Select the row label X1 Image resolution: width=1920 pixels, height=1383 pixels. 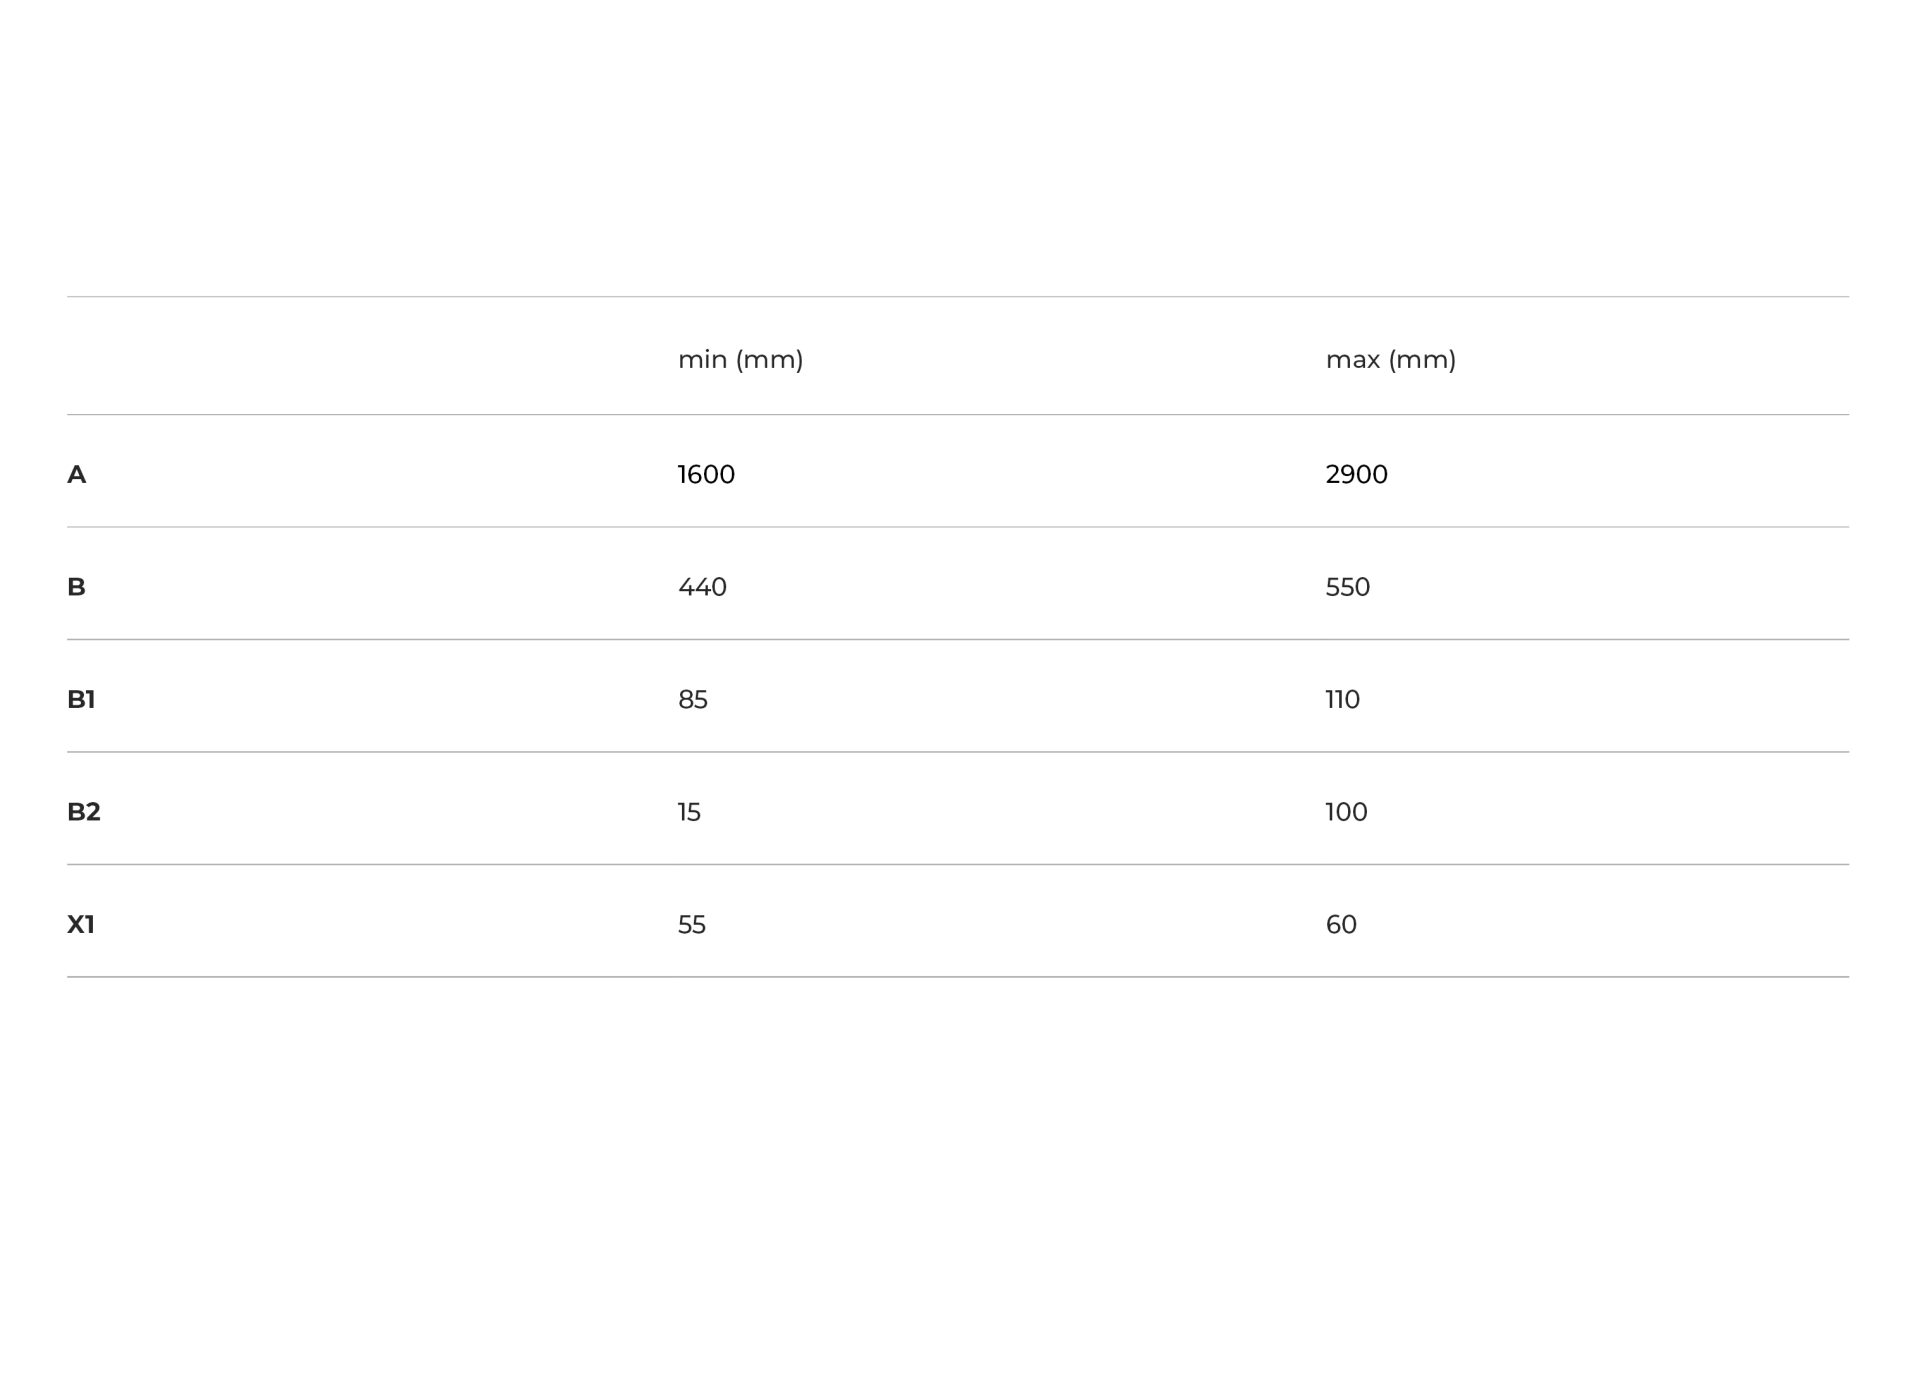point(81,925)
